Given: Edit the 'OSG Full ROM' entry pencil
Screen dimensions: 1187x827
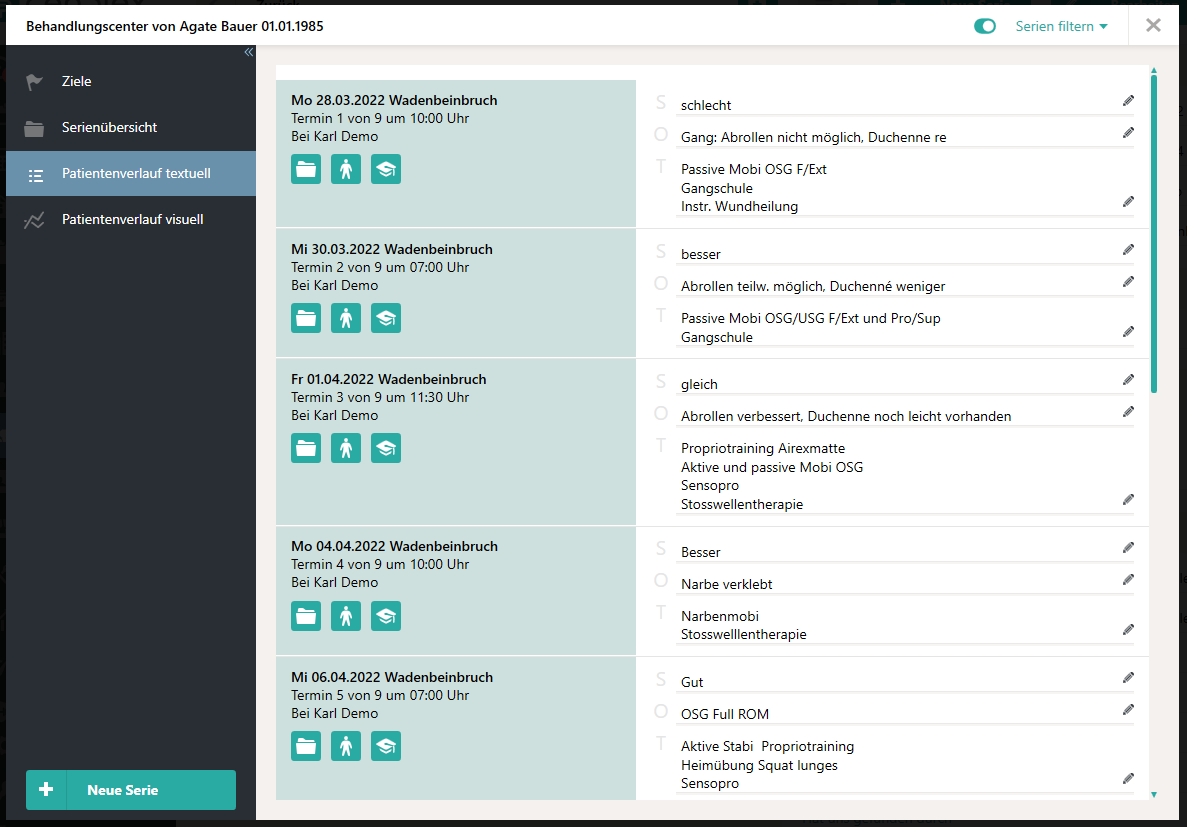Looking at the screenshot, I should click(x=1128, y=710).
